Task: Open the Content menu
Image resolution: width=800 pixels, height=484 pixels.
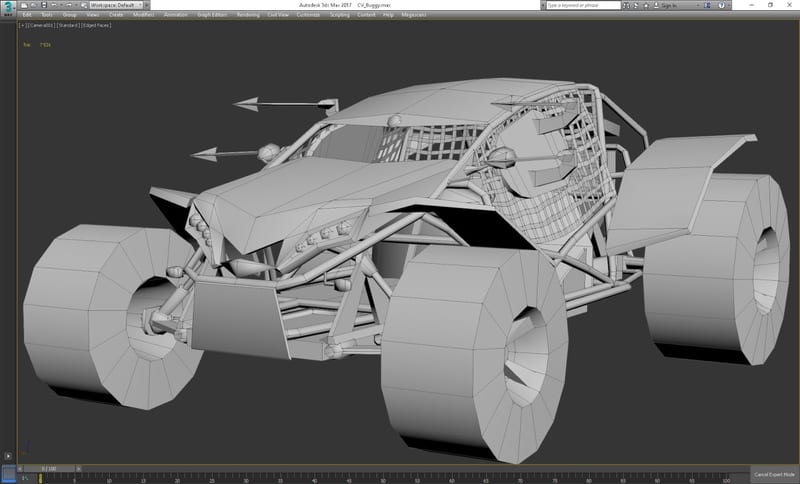Action: (366, 15)
